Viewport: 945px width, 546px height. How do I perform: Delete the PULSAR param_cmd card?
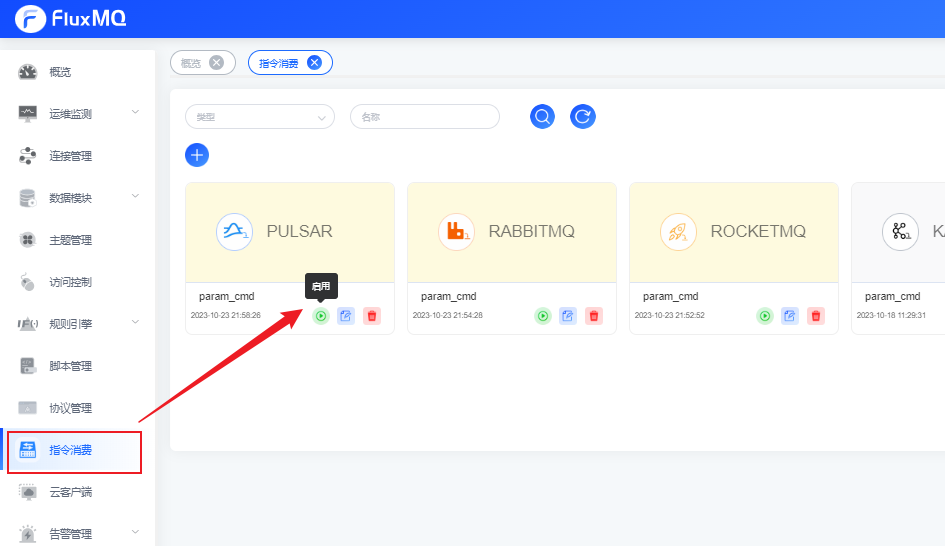click(x=372, y=316)
